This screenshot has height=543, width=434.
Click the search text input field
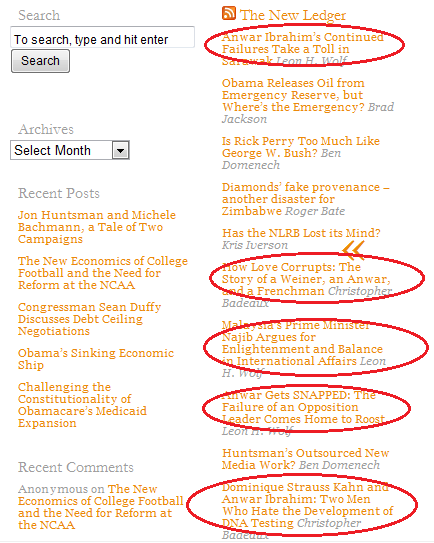pos(103,37)
